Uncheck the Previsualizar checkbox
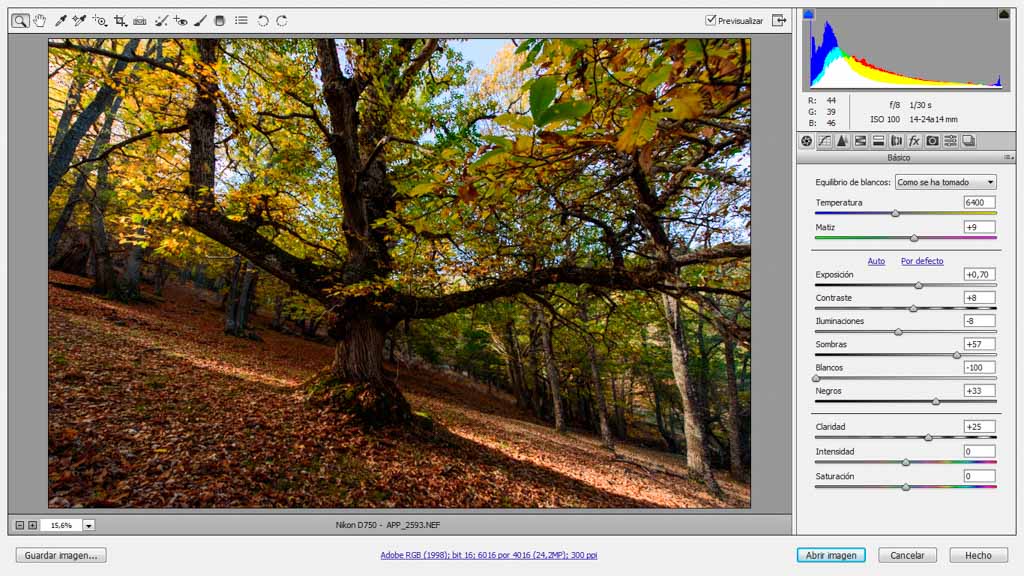1024x576 pixels. (711, 20)
